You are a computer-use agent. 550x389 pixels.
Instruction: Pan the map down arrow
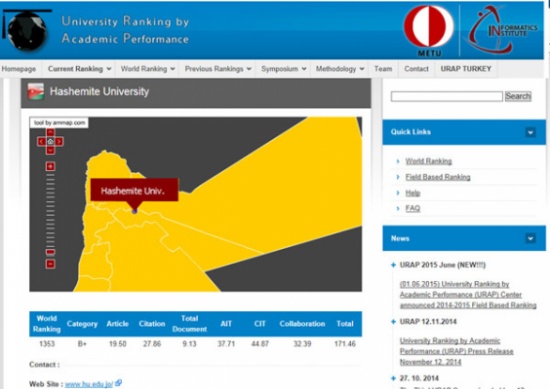click(x=51, y=150)
